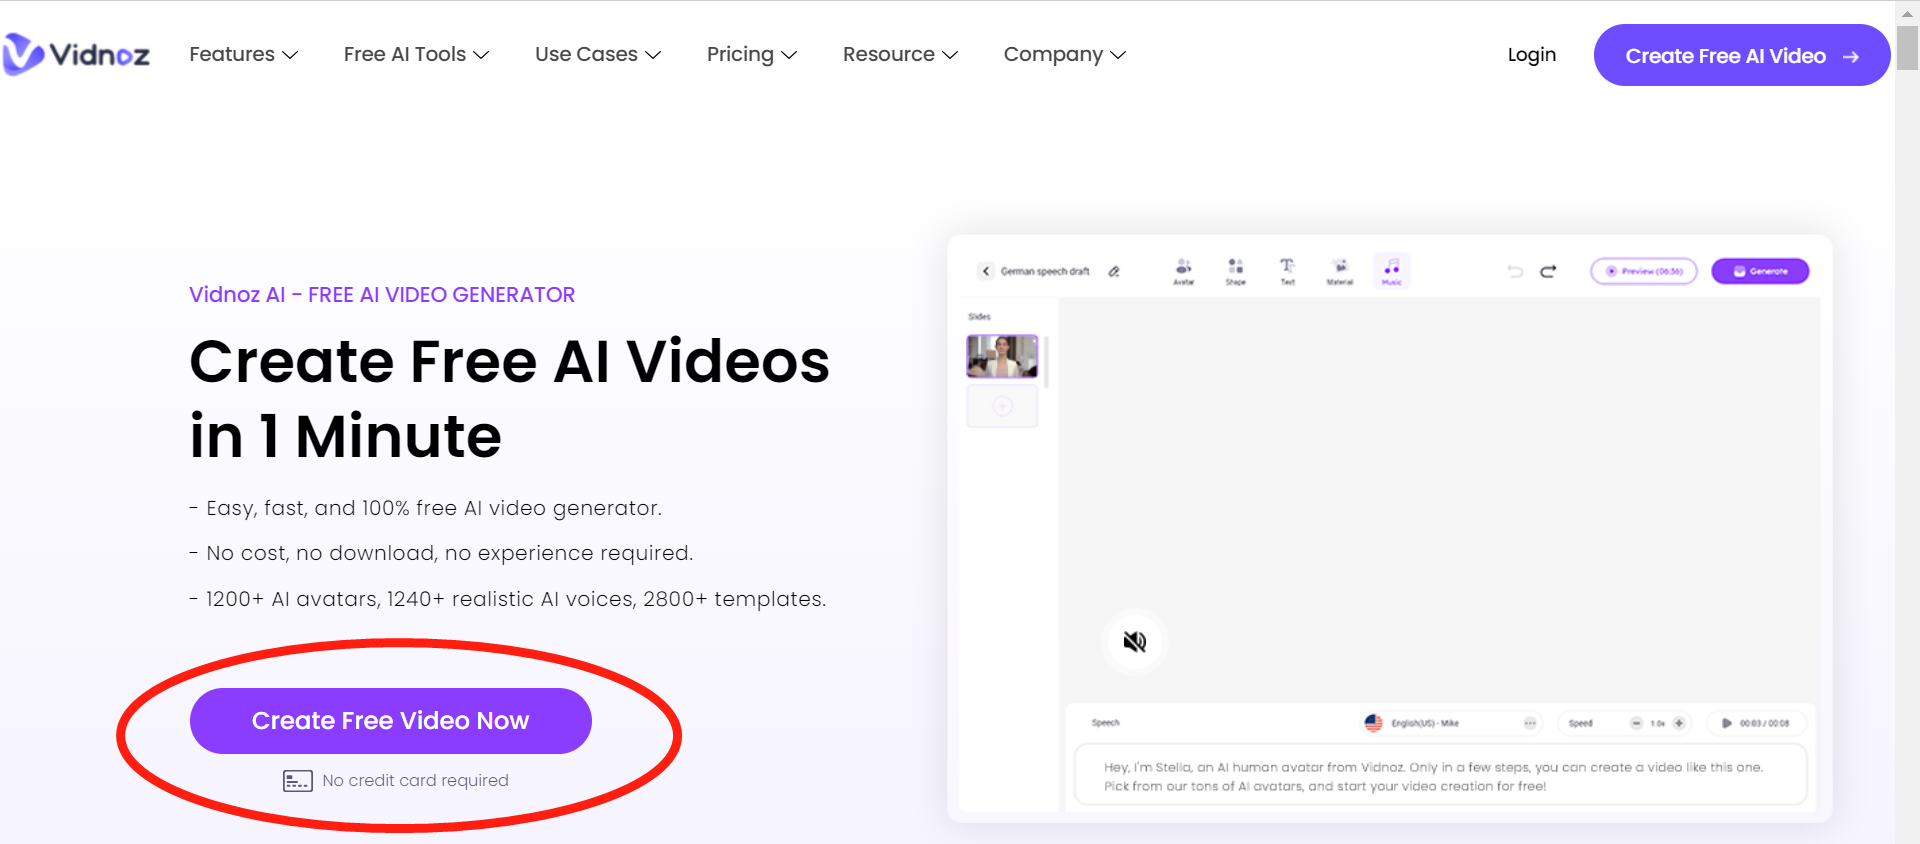Click the 'No cost, no download' line
Screen dimensions: 1920x844
441,553
